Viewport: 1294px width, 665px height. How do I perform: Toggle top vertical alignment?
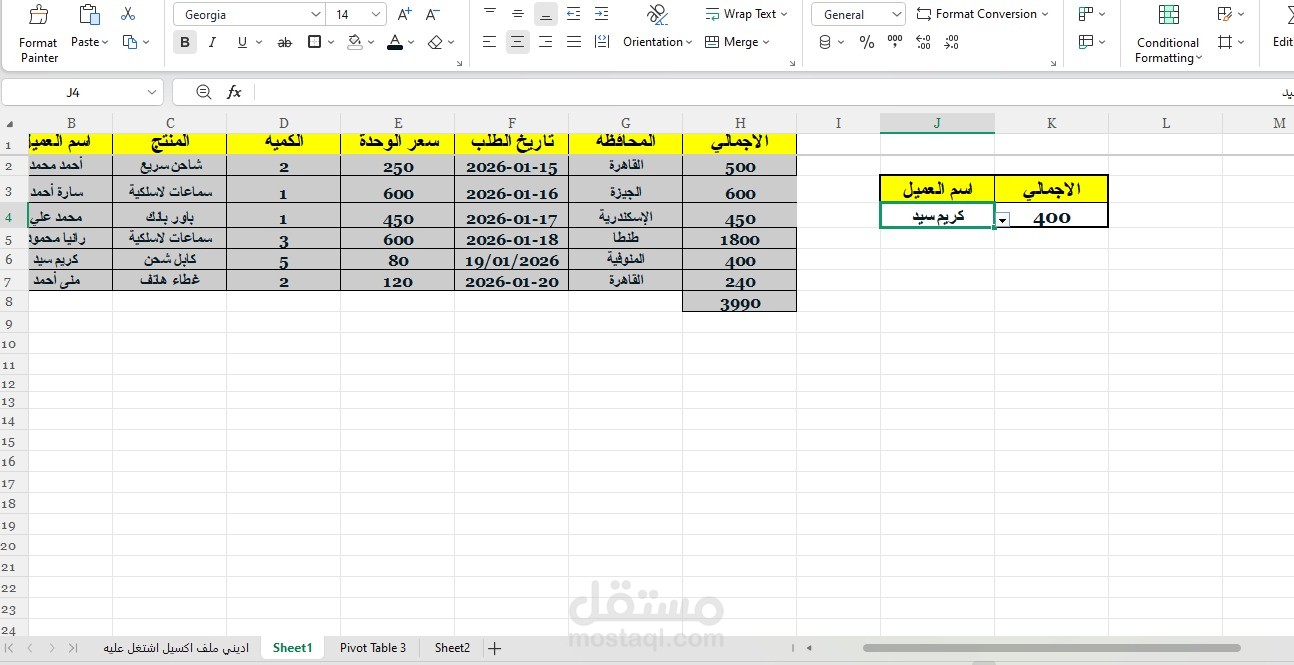pyautogui.click(x=489, y=14)
